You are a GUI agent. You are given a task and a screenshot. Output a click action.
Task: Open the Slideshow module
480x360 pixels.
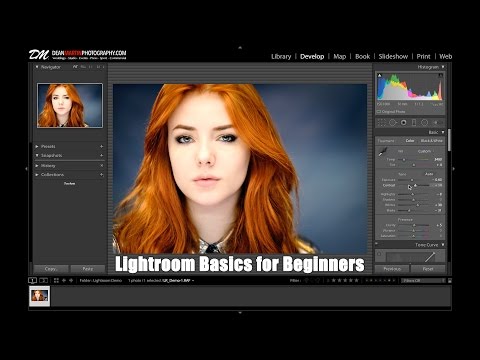[393, 56]
